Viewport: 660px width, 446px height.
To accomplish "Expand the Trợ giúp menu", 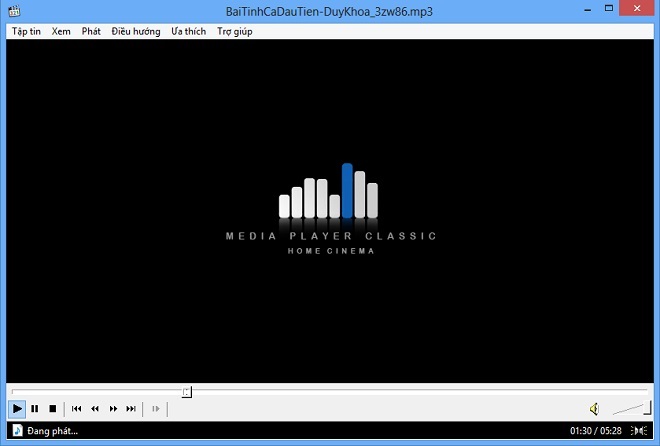I will tap(235, 31).
